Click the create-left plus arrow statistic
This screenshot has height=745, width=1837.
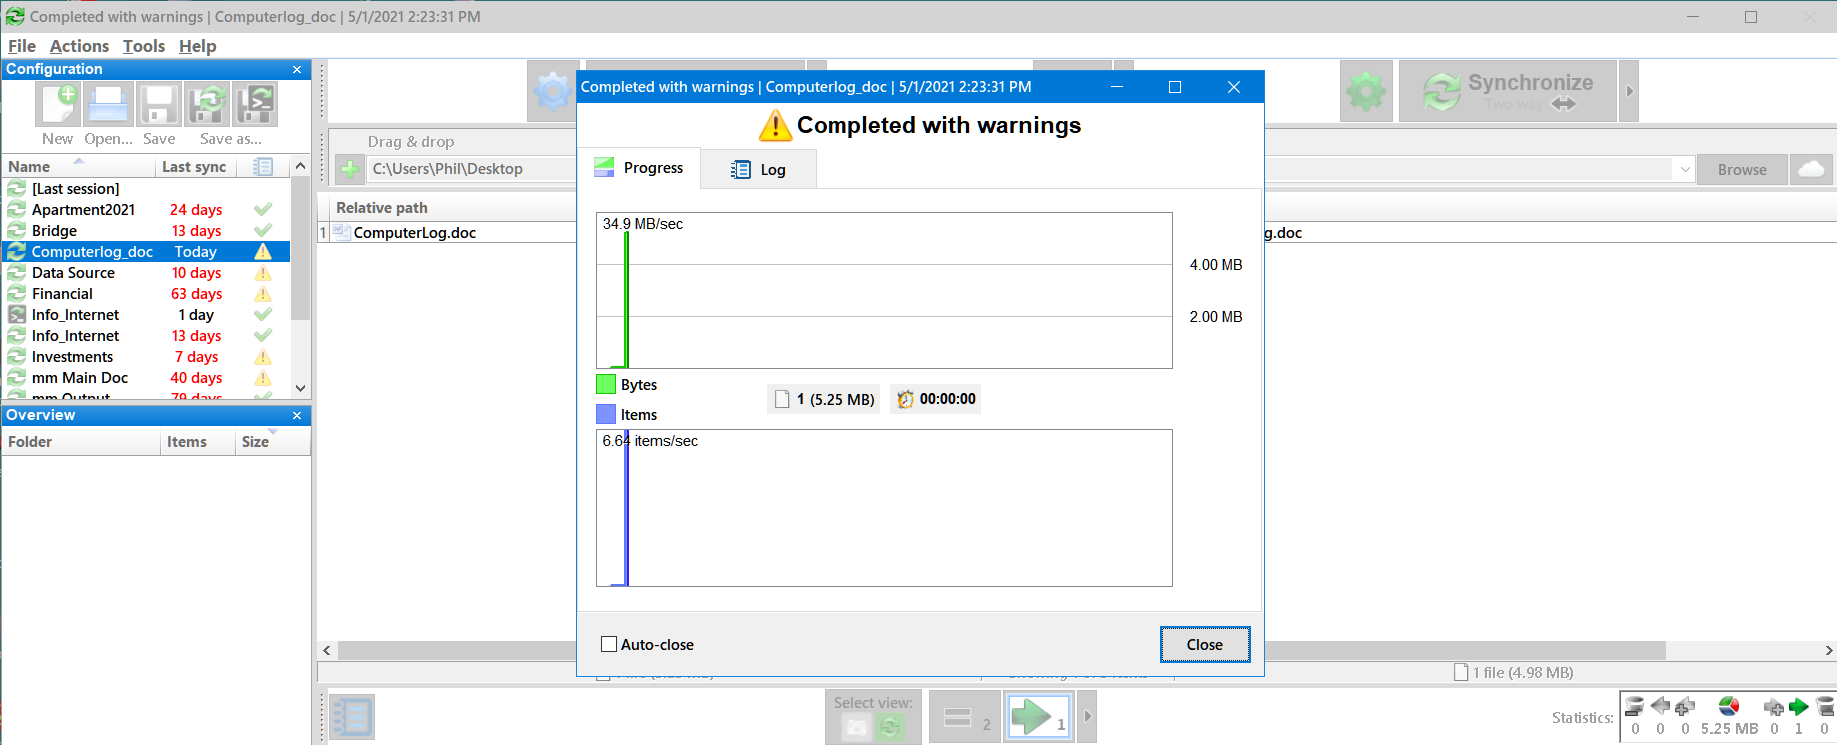coord(1685,707)
